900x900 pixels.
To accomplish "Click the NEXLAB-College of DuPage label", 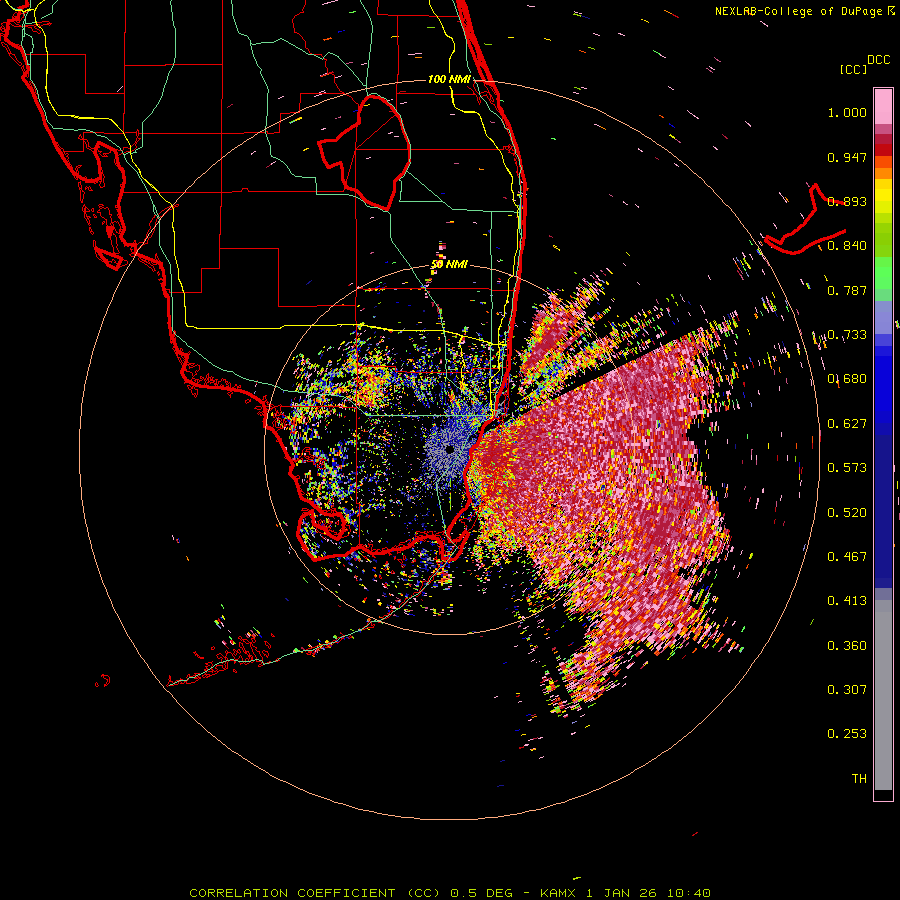I will 805,11.
